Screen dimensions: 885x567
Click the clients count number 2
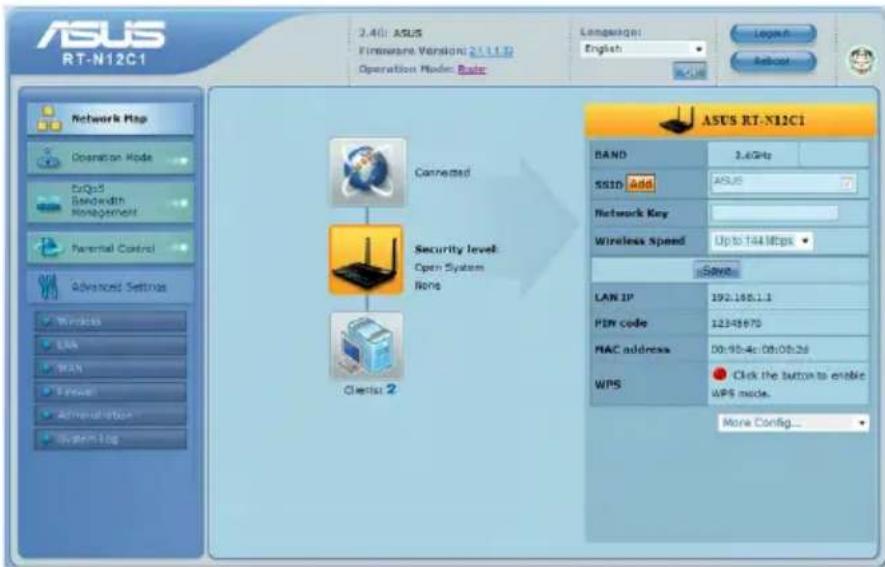(391, 389)
